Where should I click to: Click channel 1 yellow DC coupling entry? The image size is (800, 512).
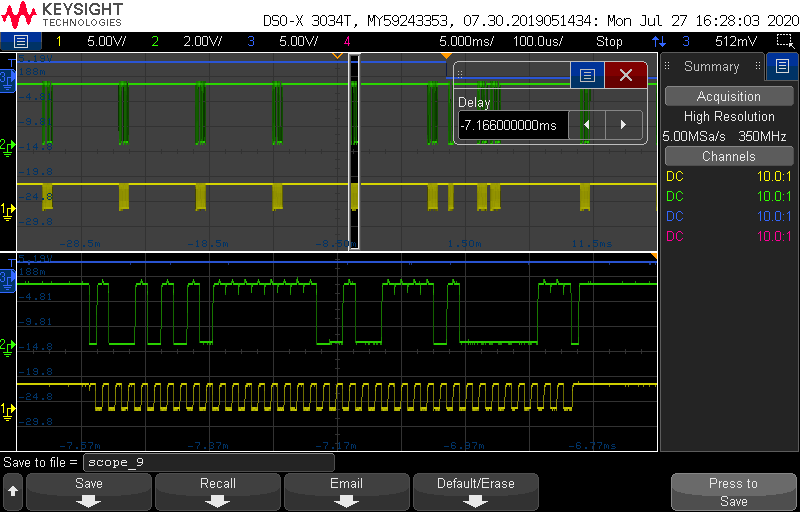[674, 176]
